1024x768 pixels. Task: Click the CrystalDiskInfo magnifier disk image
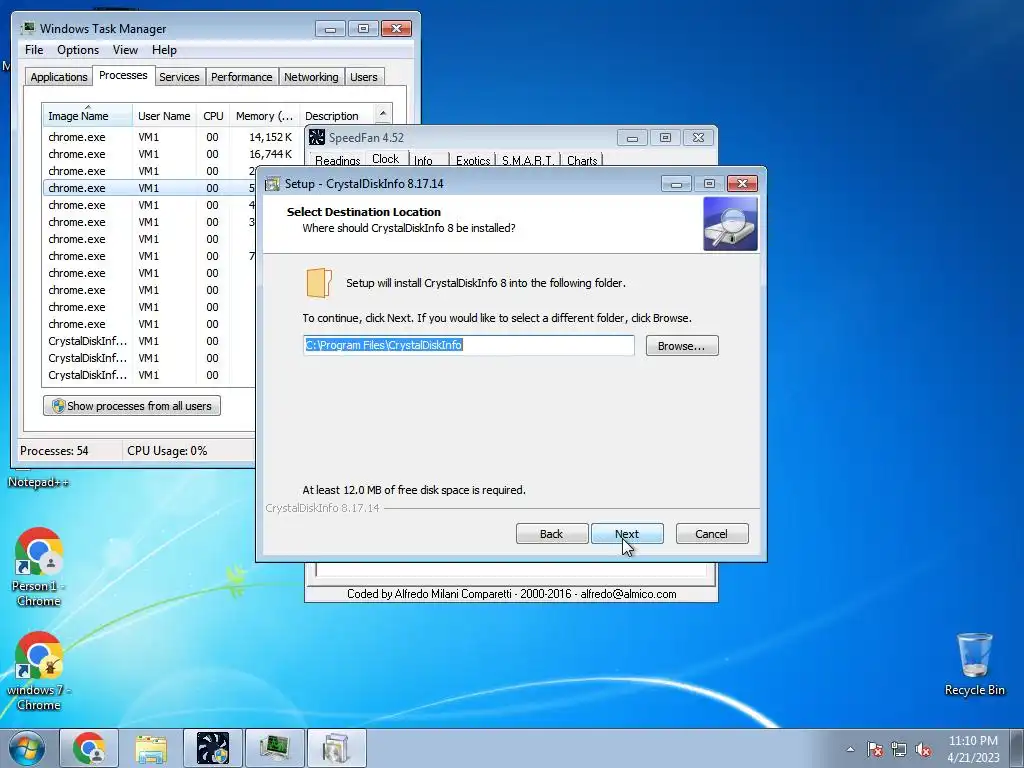[730, 224]
